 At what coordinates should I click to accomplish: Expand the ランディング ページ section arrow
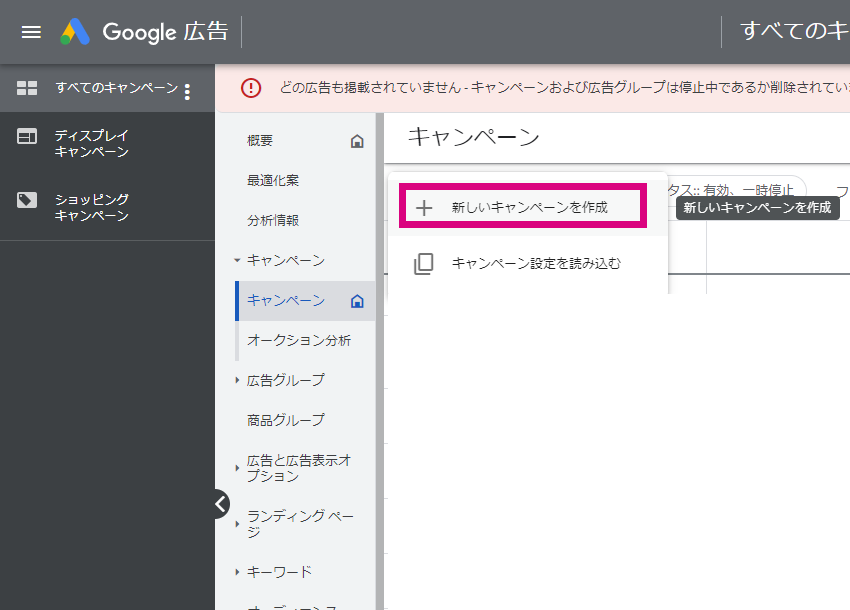click(x=237, y=524)
